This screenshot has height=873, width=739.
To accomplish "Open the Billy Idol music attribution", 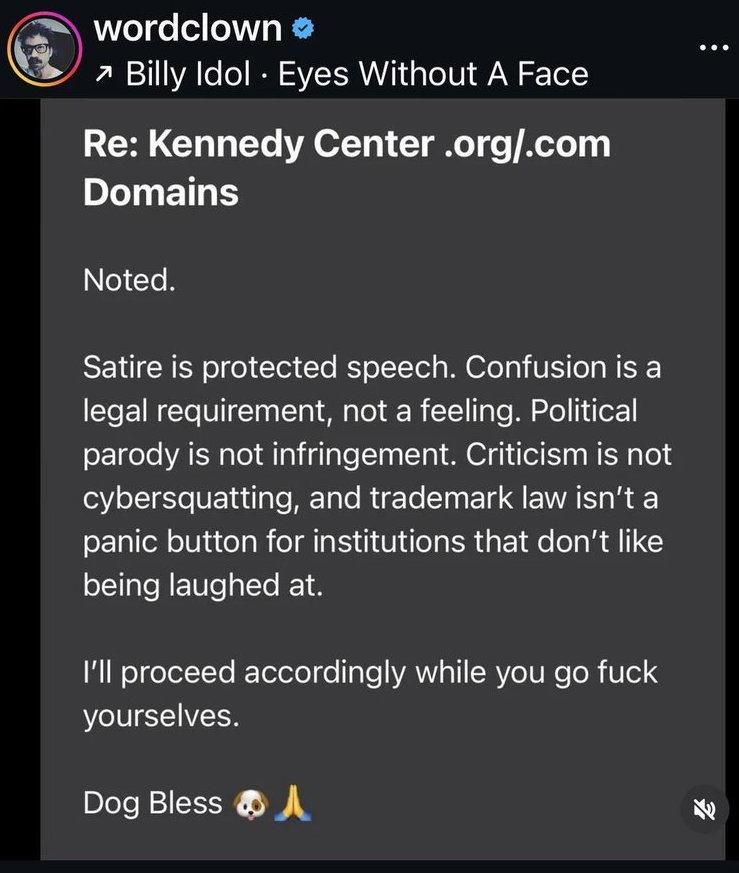I will click(190, 74).
